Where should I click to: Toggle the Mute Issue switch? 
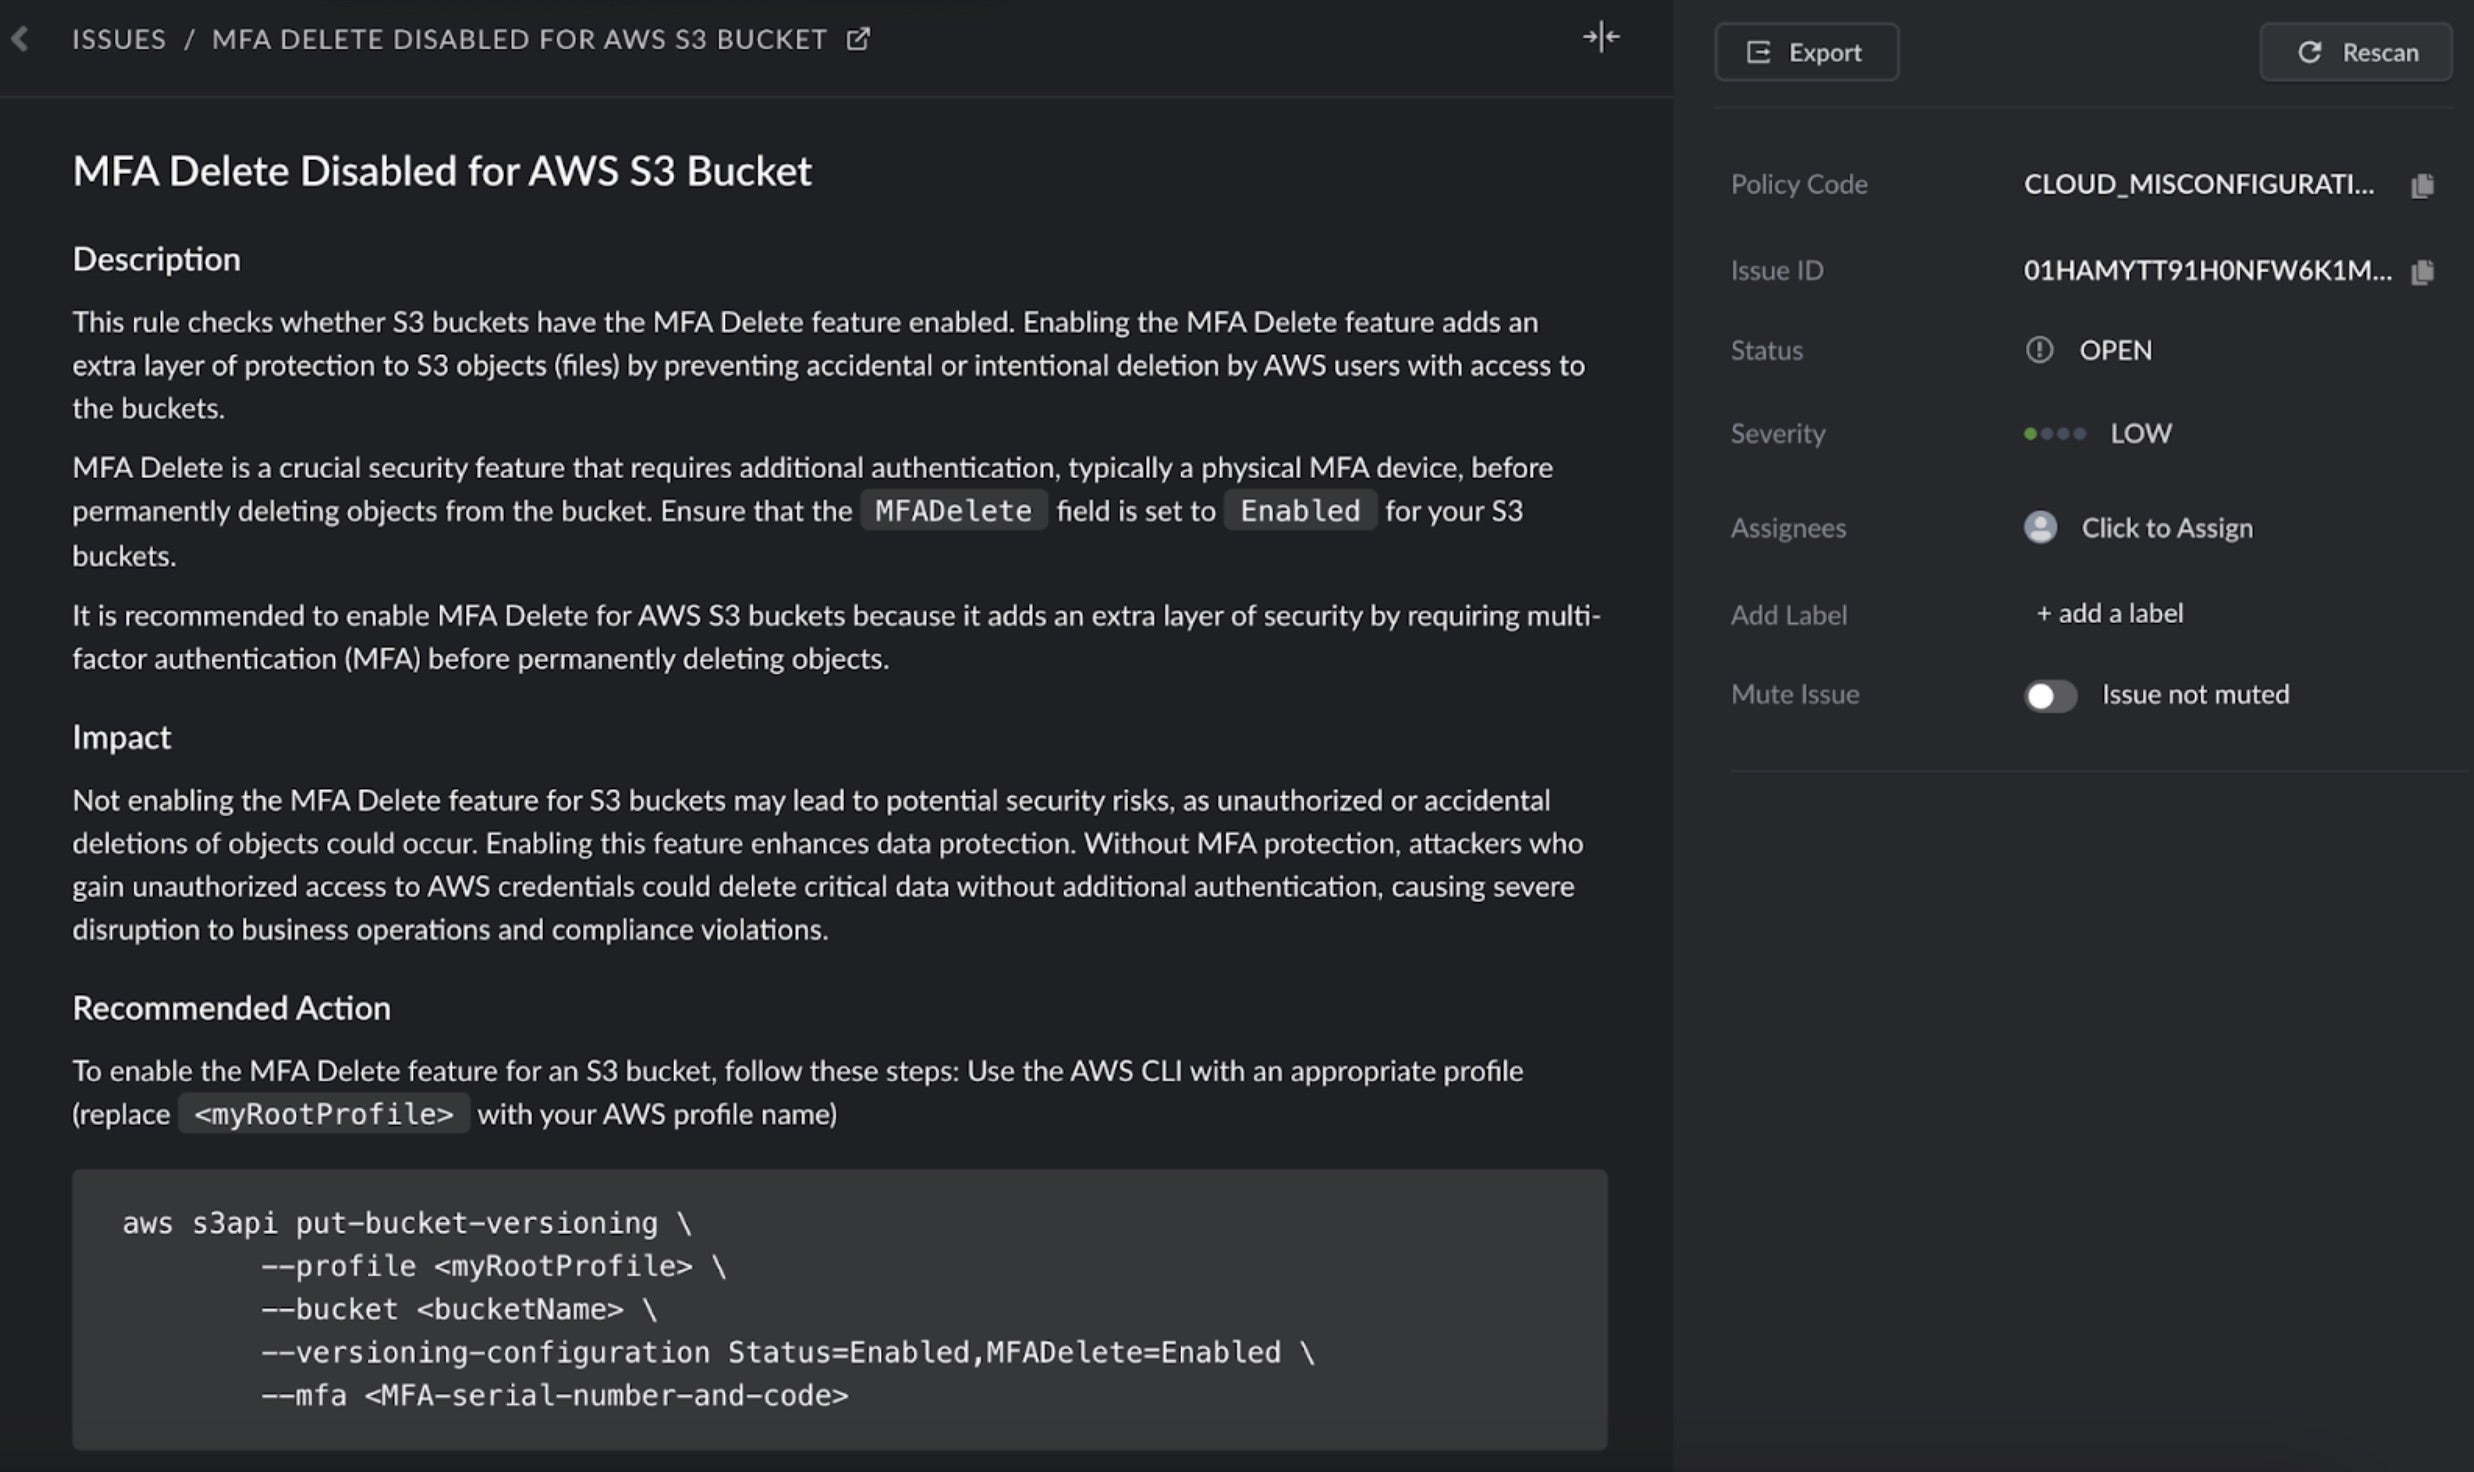[2050, 695]
